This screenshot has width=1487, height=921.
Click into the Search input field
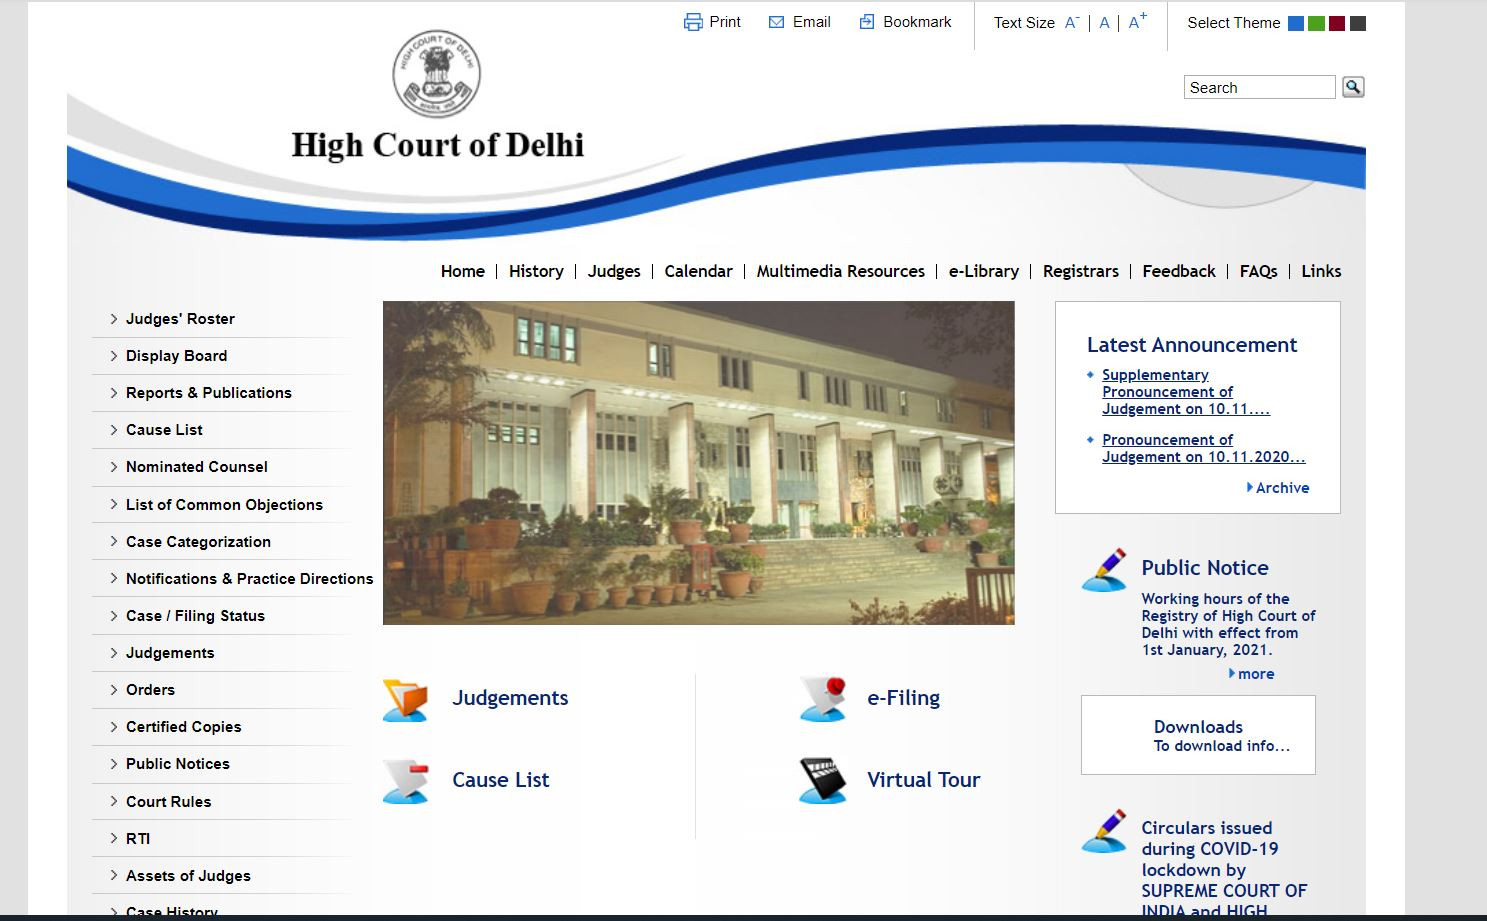click(x=1259, y=88)
